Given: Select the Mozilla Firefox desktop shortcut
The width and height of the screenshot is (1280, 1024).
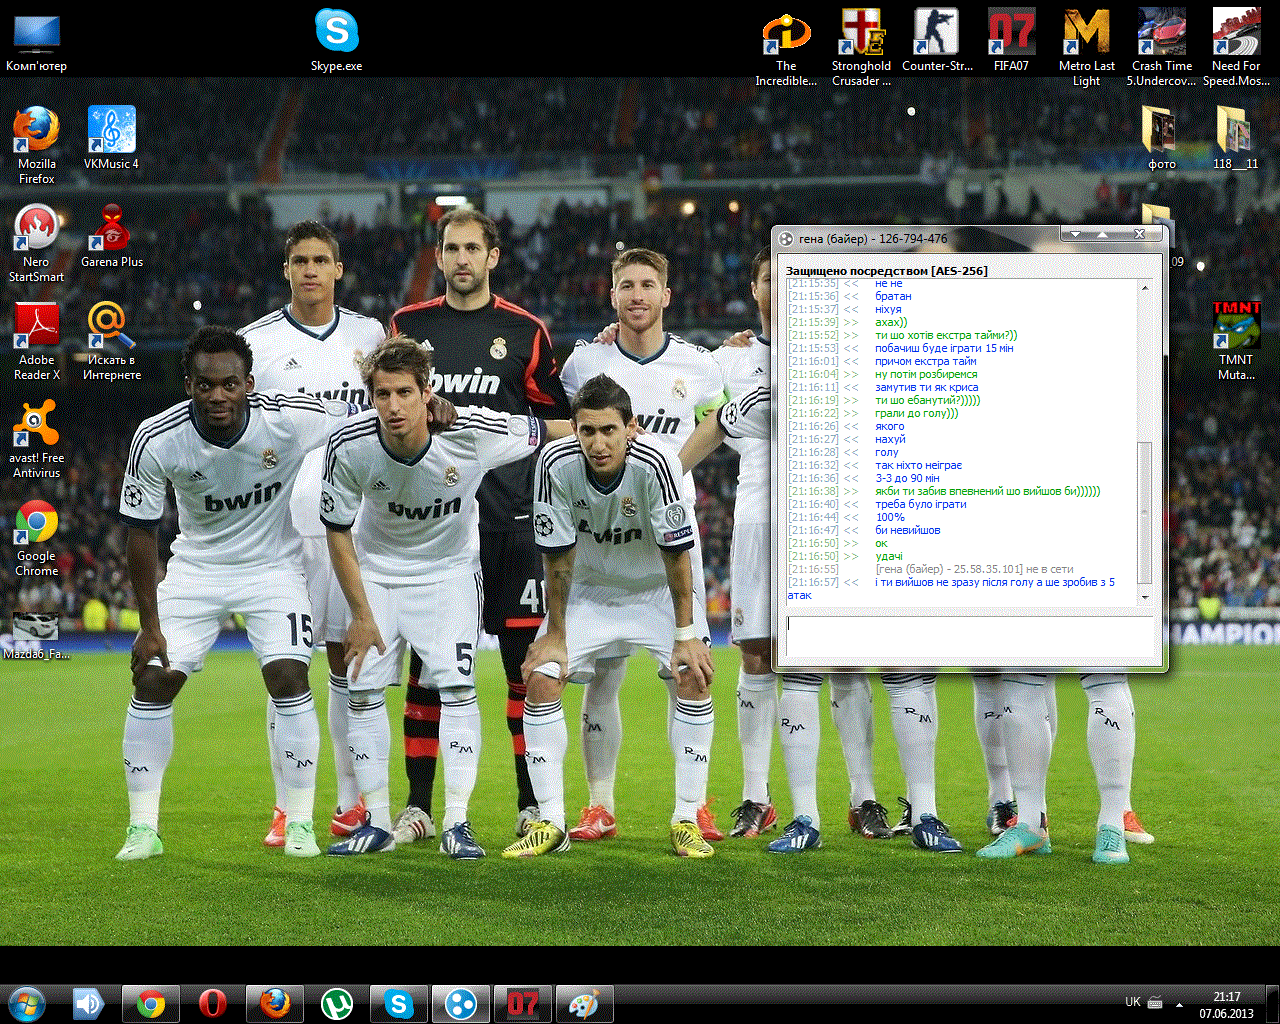Looking at the screenshot, I should coord(37,146).
